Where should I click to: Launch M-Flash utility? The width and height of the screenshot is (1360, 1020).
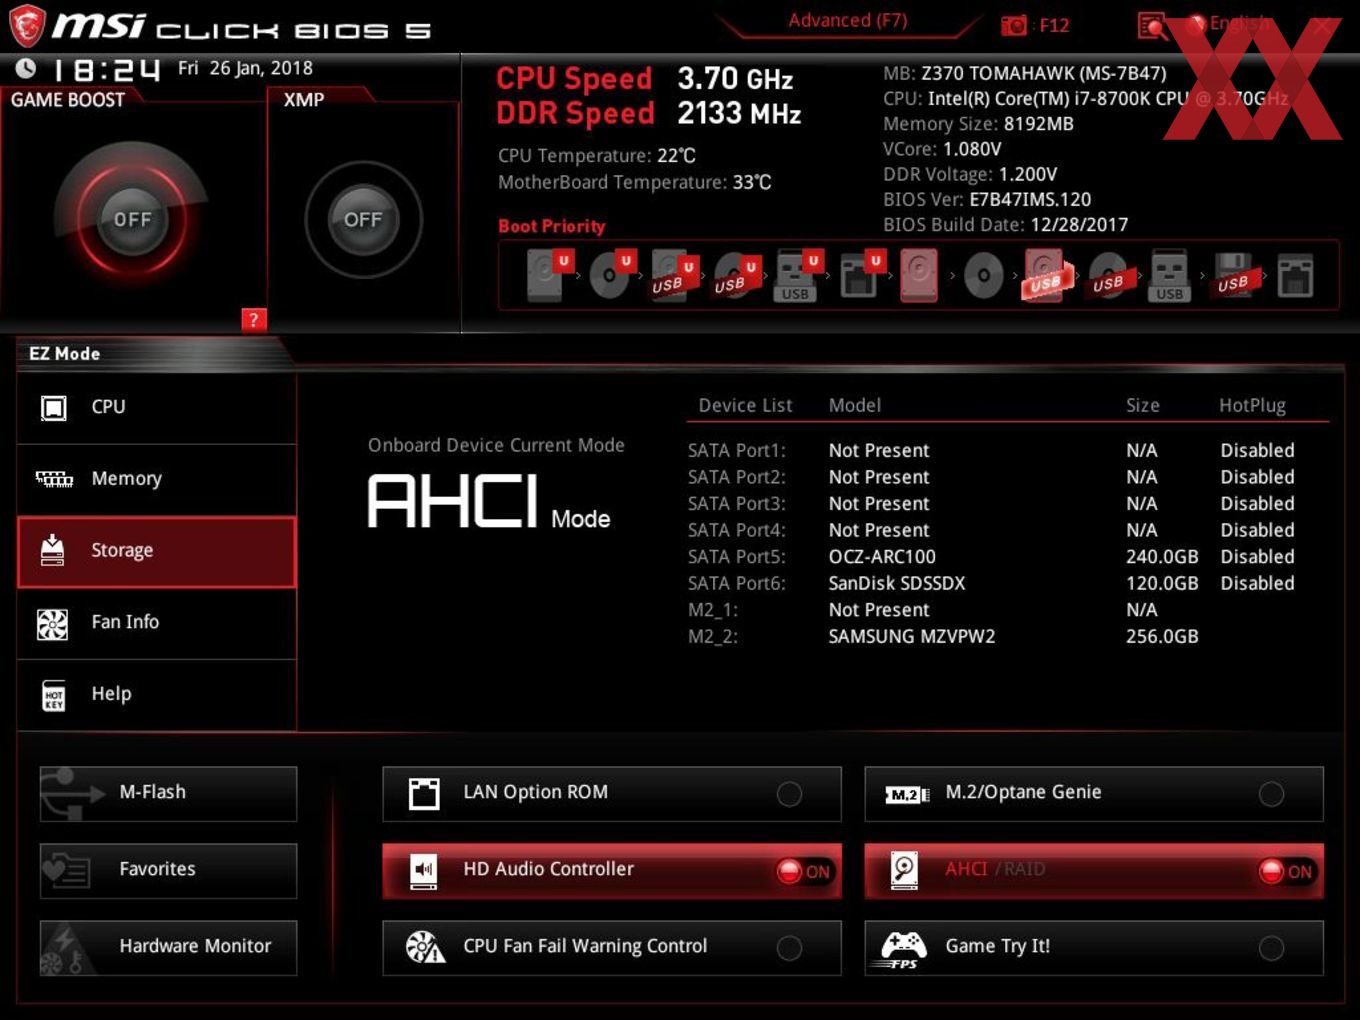(x=168, y=793)
